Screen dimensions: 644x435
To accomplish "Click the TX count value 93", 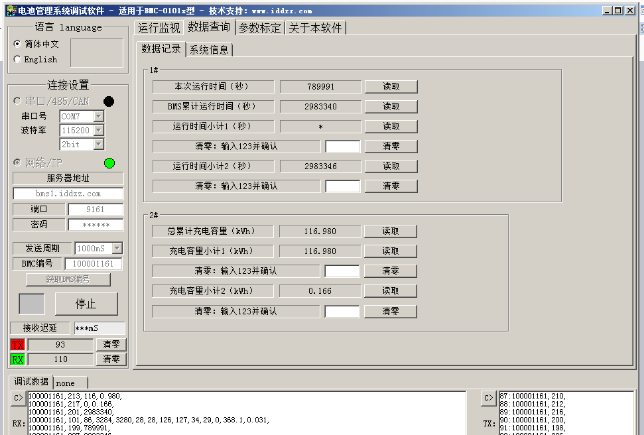I will [x=60, y=345].
